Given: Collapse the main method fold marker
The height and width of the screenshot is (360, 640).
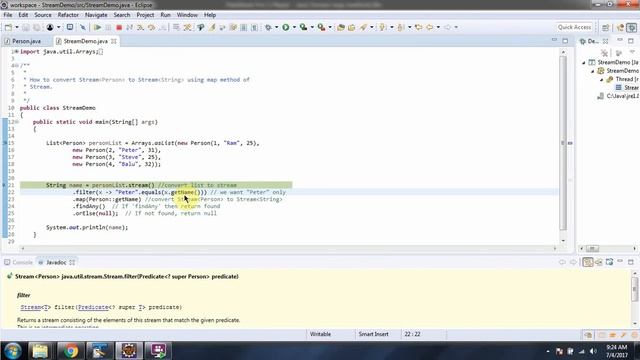Looking at the screenshot, I should click(x=17, y=122).
